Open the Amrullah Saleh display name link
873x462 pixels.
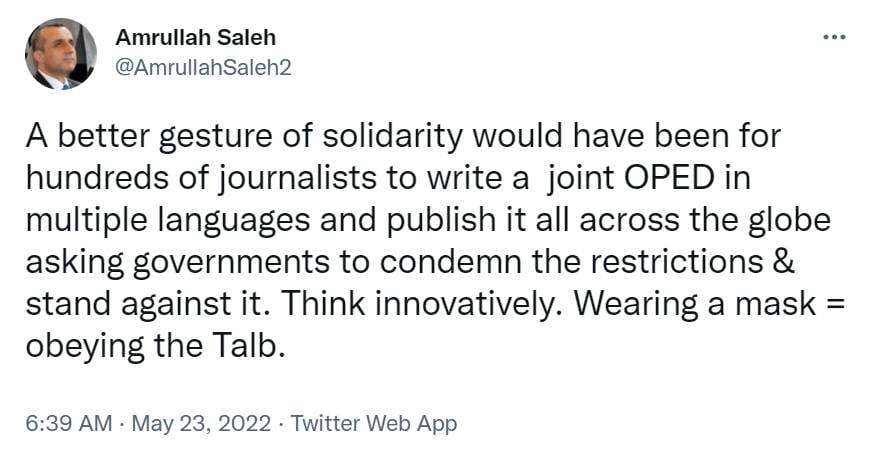coord(195,38)
